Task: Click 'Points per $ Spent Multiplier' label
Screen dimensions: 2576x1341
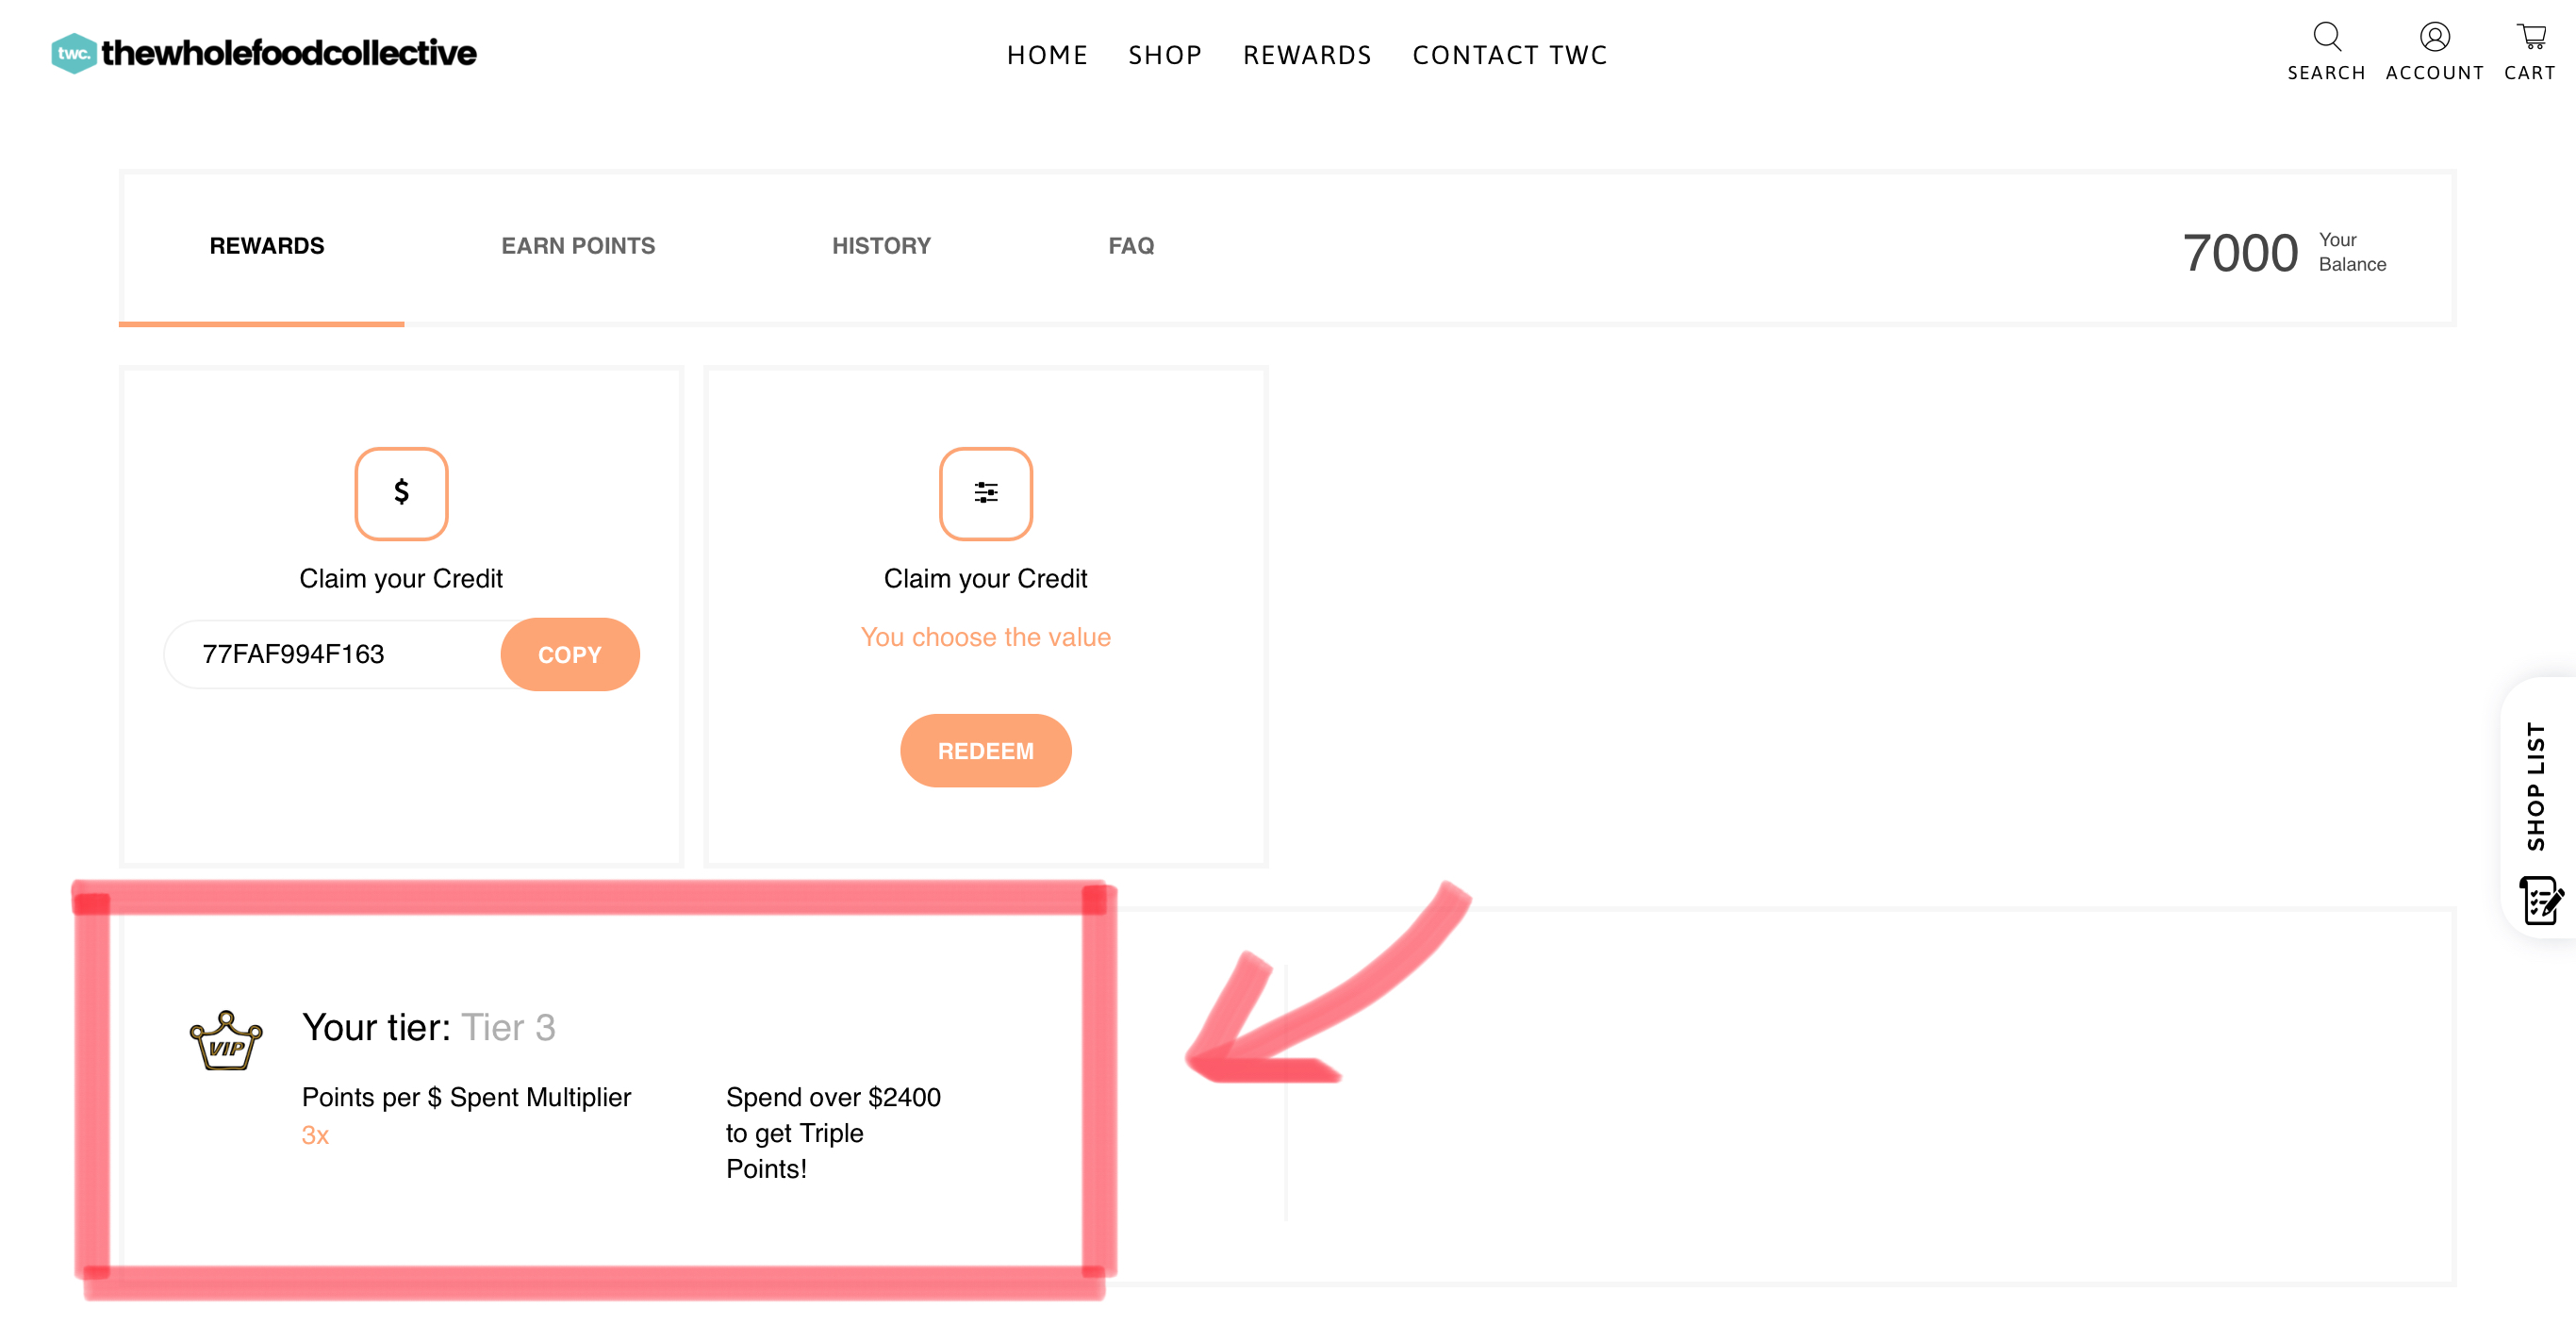Action: point(466,1097)
